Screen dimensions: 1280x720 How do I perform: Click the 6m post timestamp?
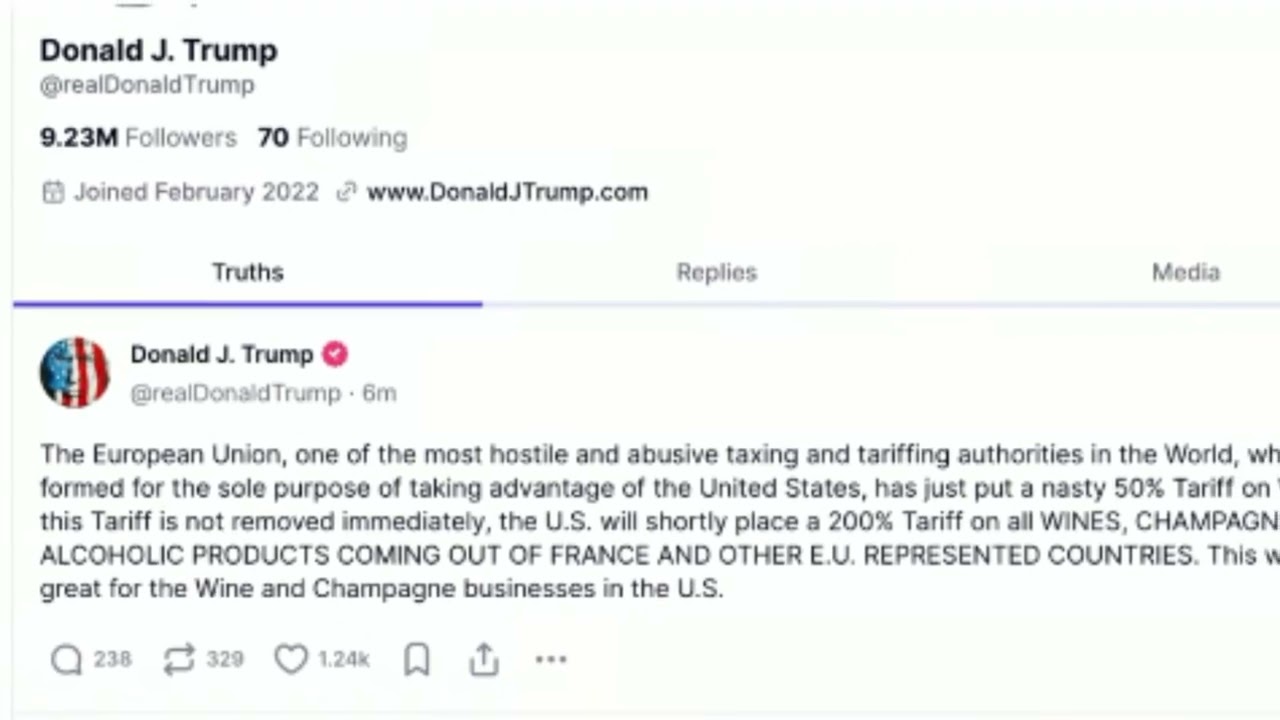(379, 393)
